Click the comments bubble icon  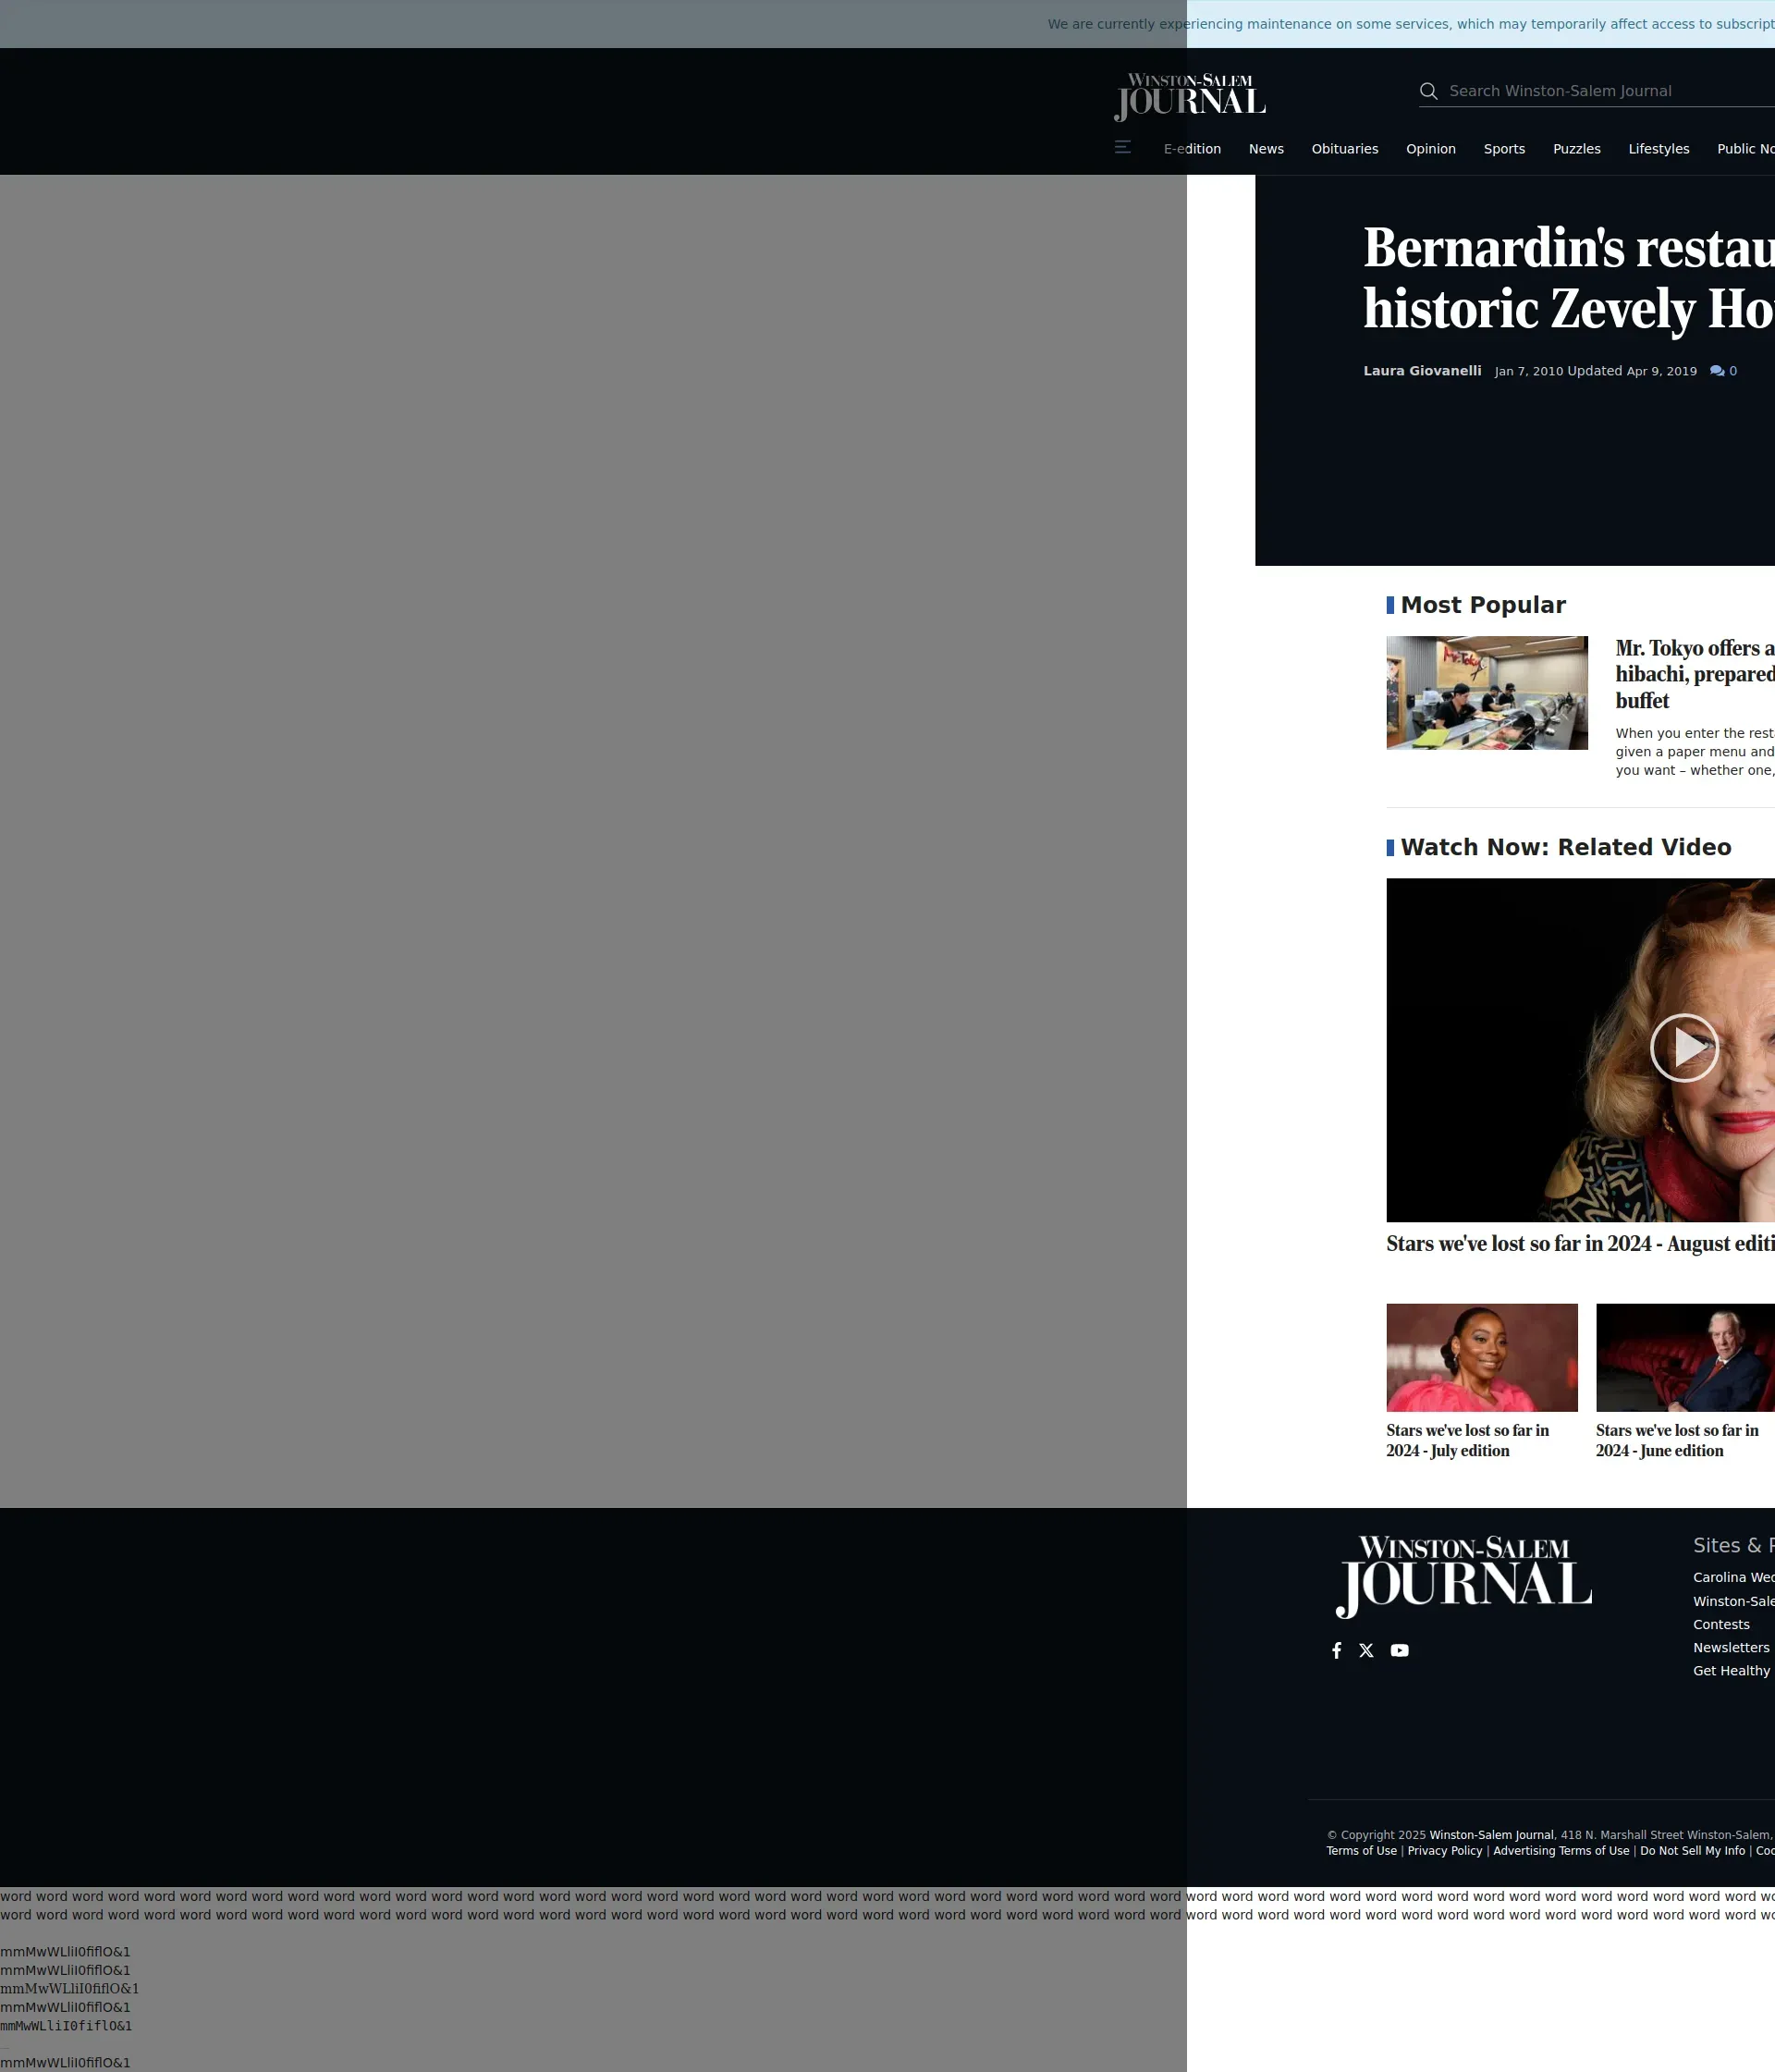[x=1716, y=371]
